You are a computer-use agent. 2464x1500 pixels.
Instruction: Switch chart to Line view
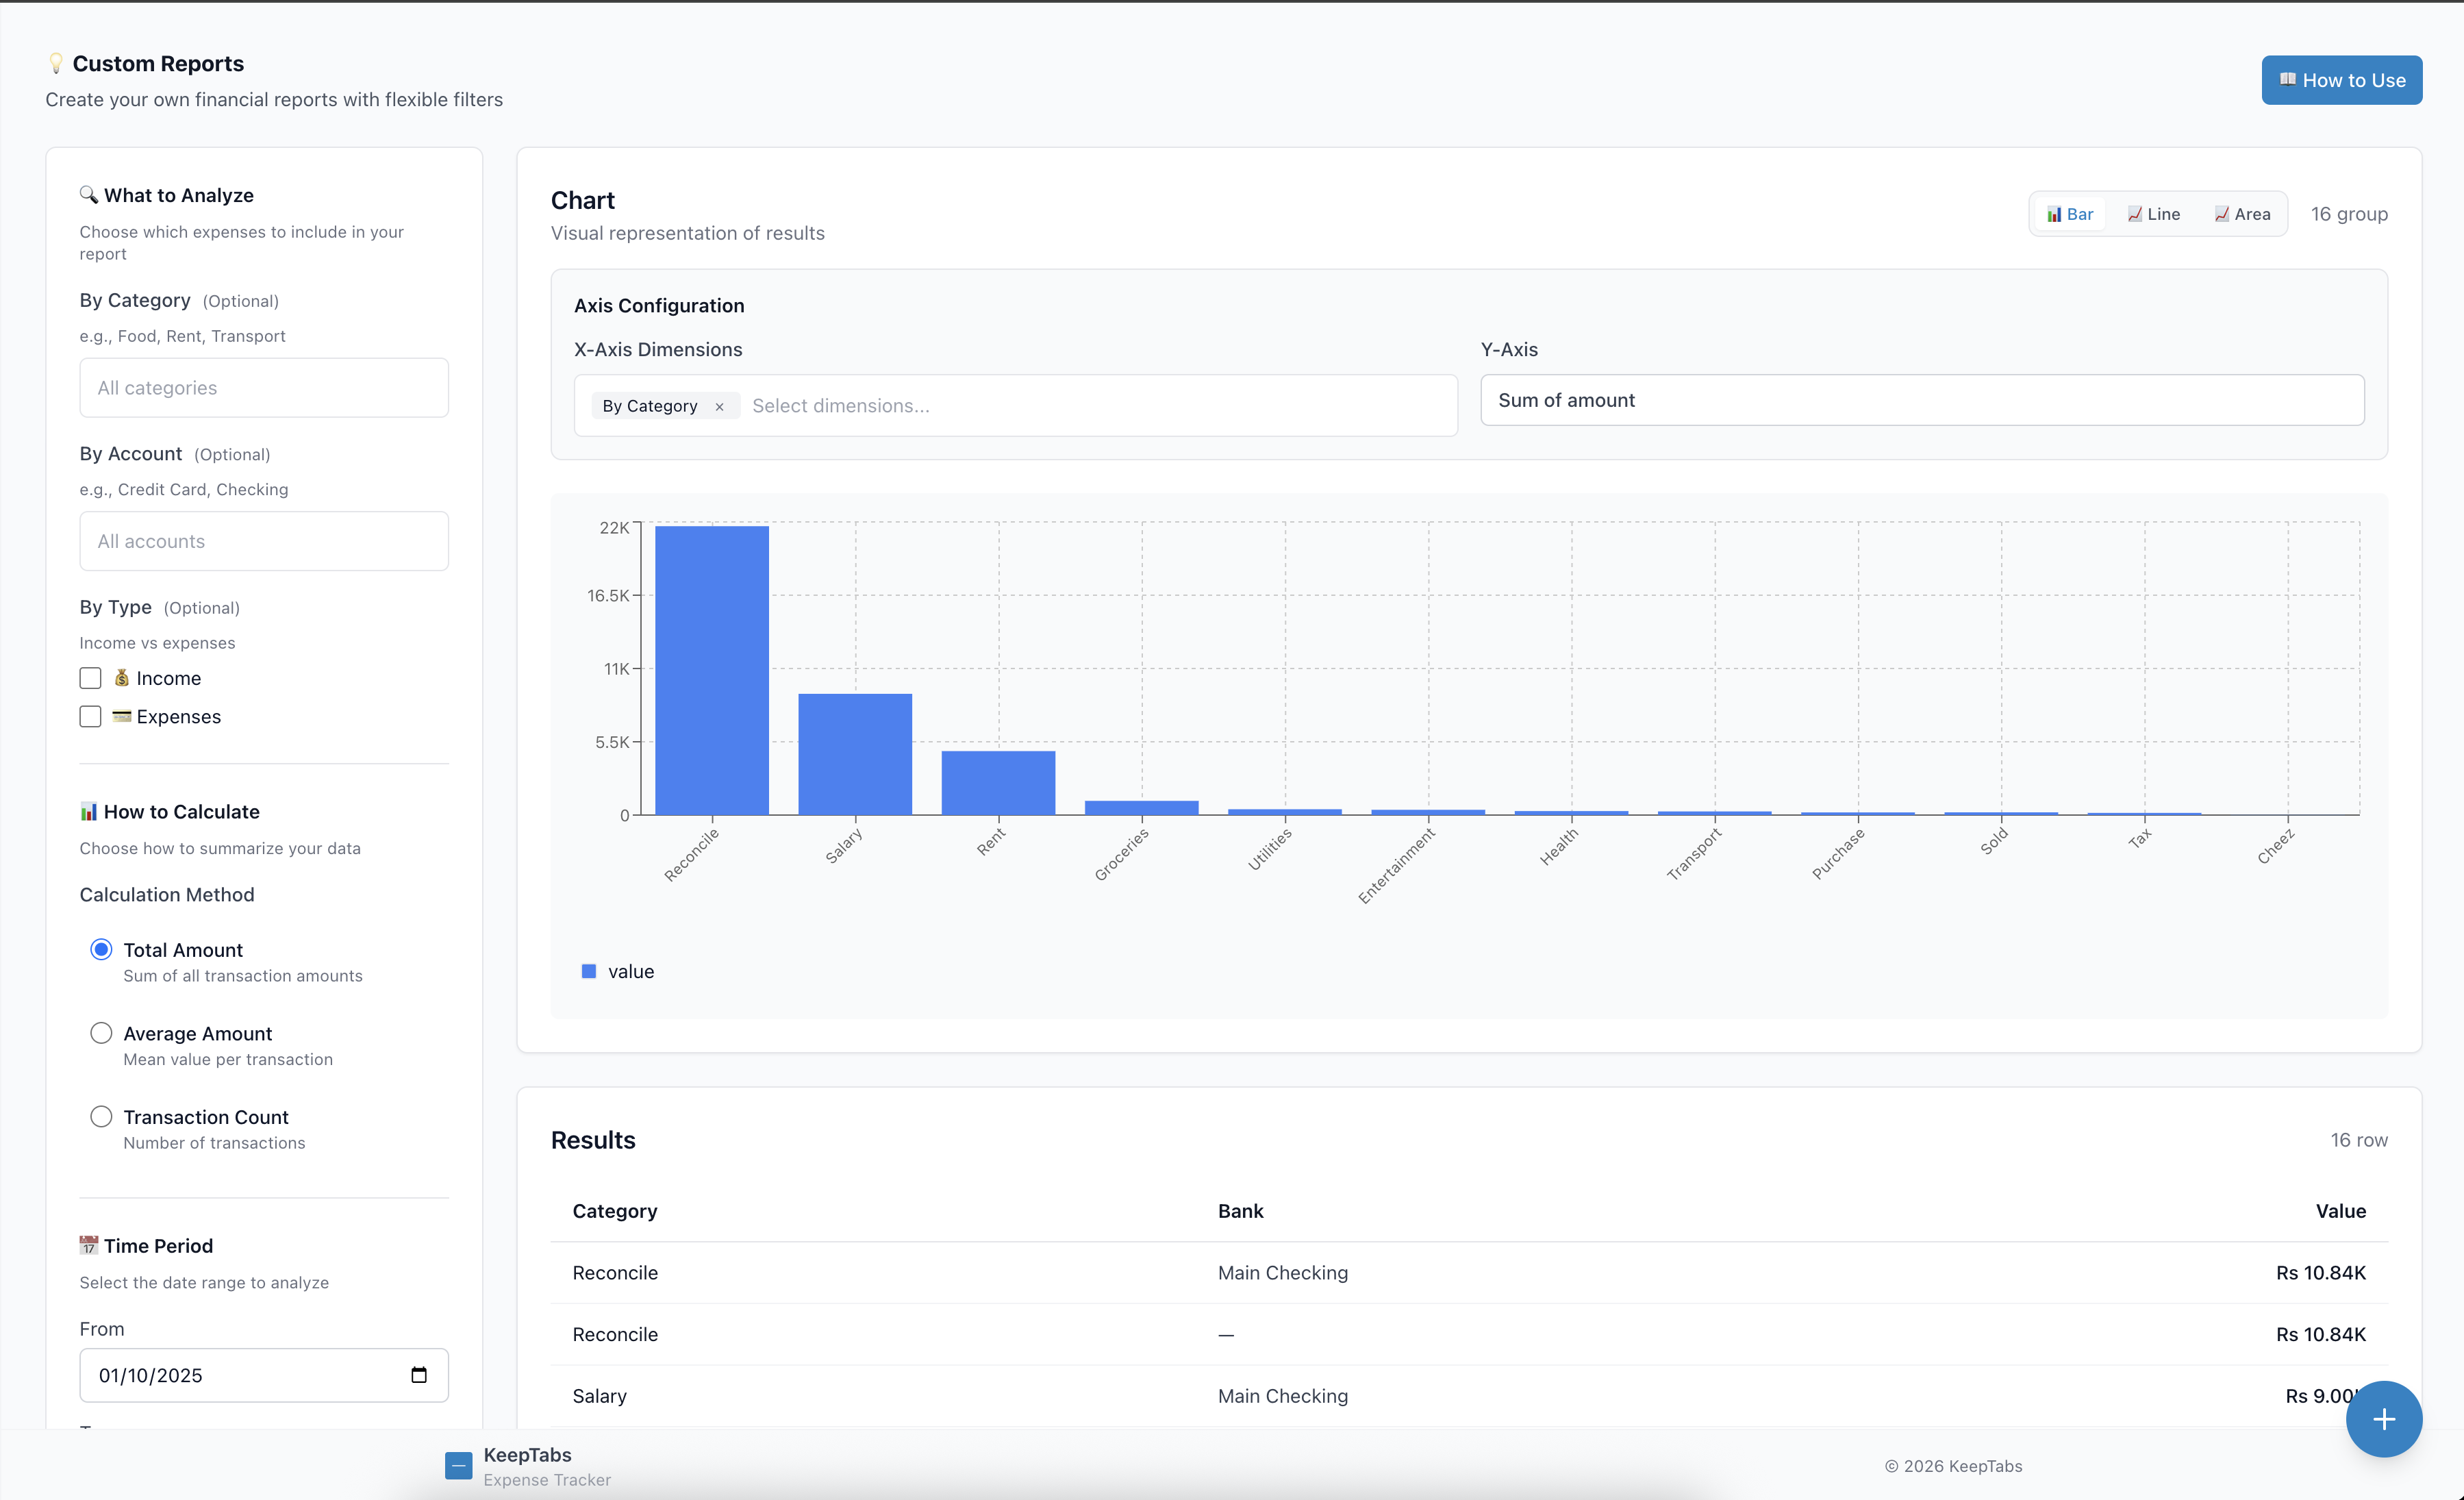[x=2154, y=213]
